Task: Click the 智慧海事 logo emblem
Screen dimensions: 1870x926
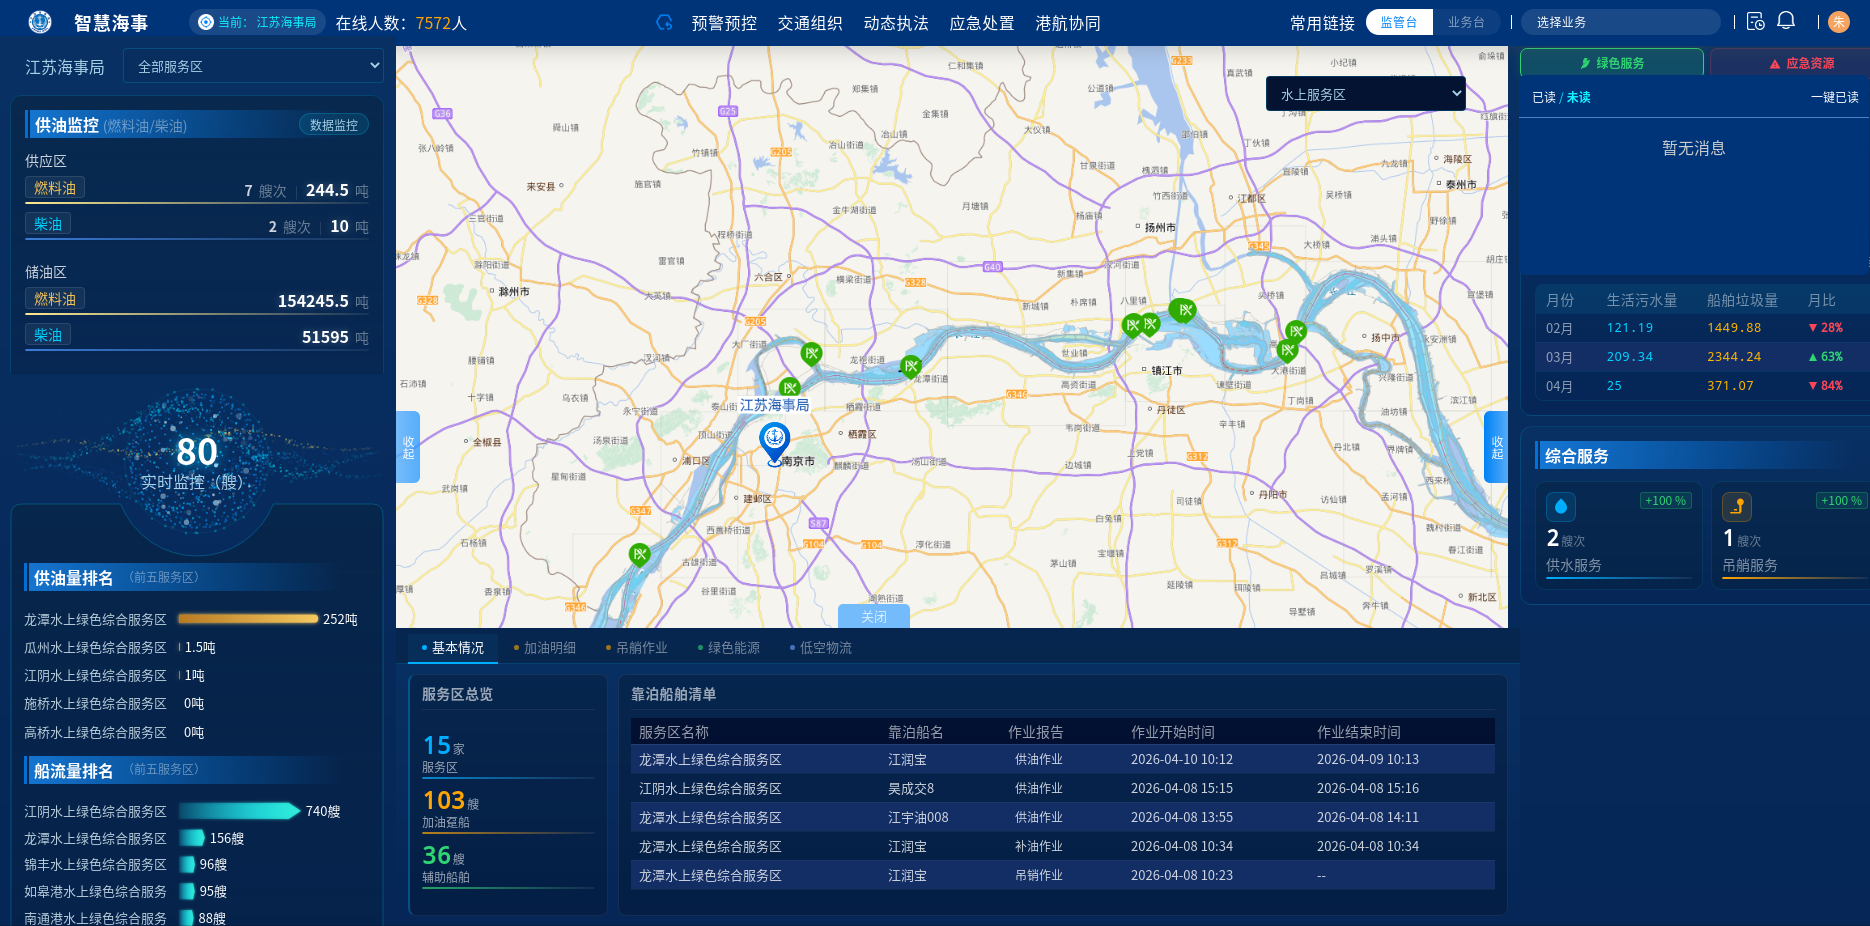Action: point(40,22)
